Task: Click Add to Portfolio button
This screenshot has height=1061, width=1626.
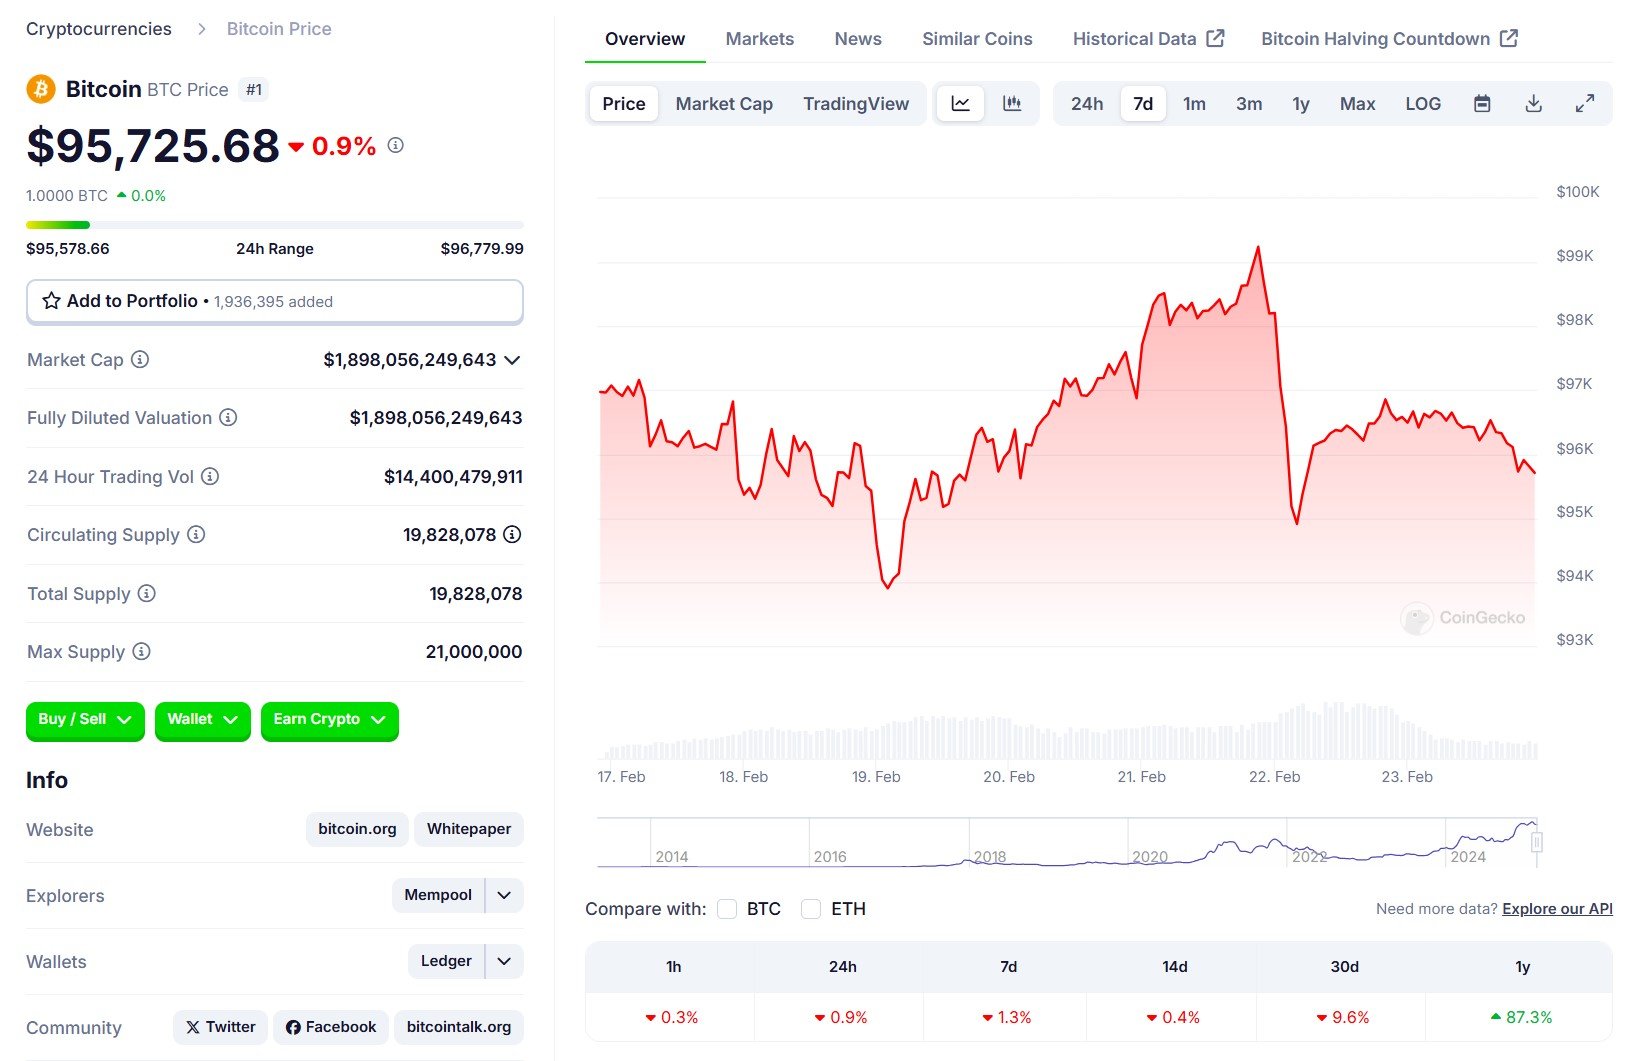Action: pyautogui.click(x=274, y=301)
